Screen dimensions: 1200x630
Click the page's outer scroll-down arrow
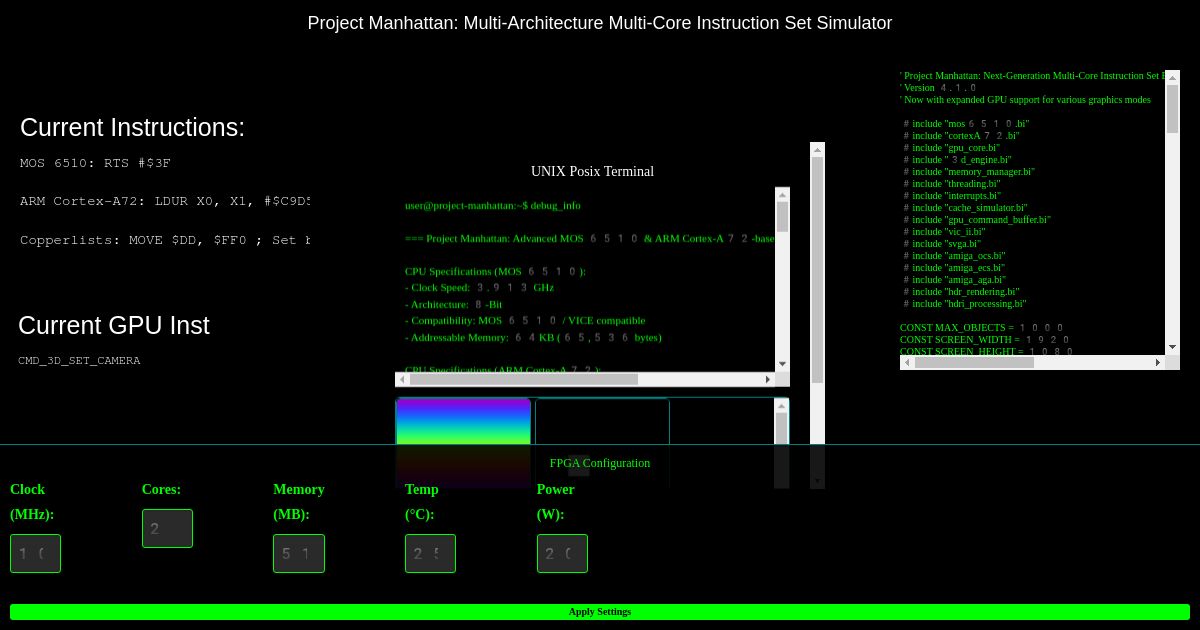[817, 481]
